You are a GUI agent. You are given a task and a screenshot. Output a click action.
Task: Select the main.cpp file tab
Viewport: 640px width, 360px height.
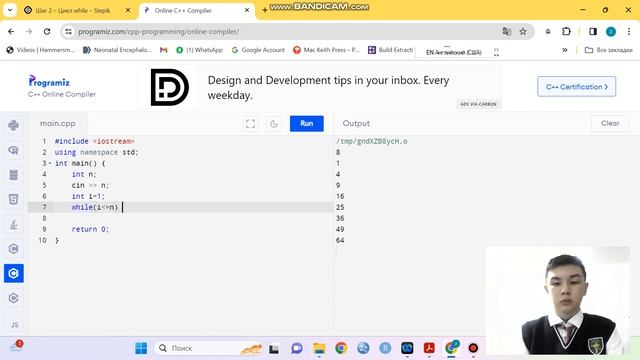point(58,123)
